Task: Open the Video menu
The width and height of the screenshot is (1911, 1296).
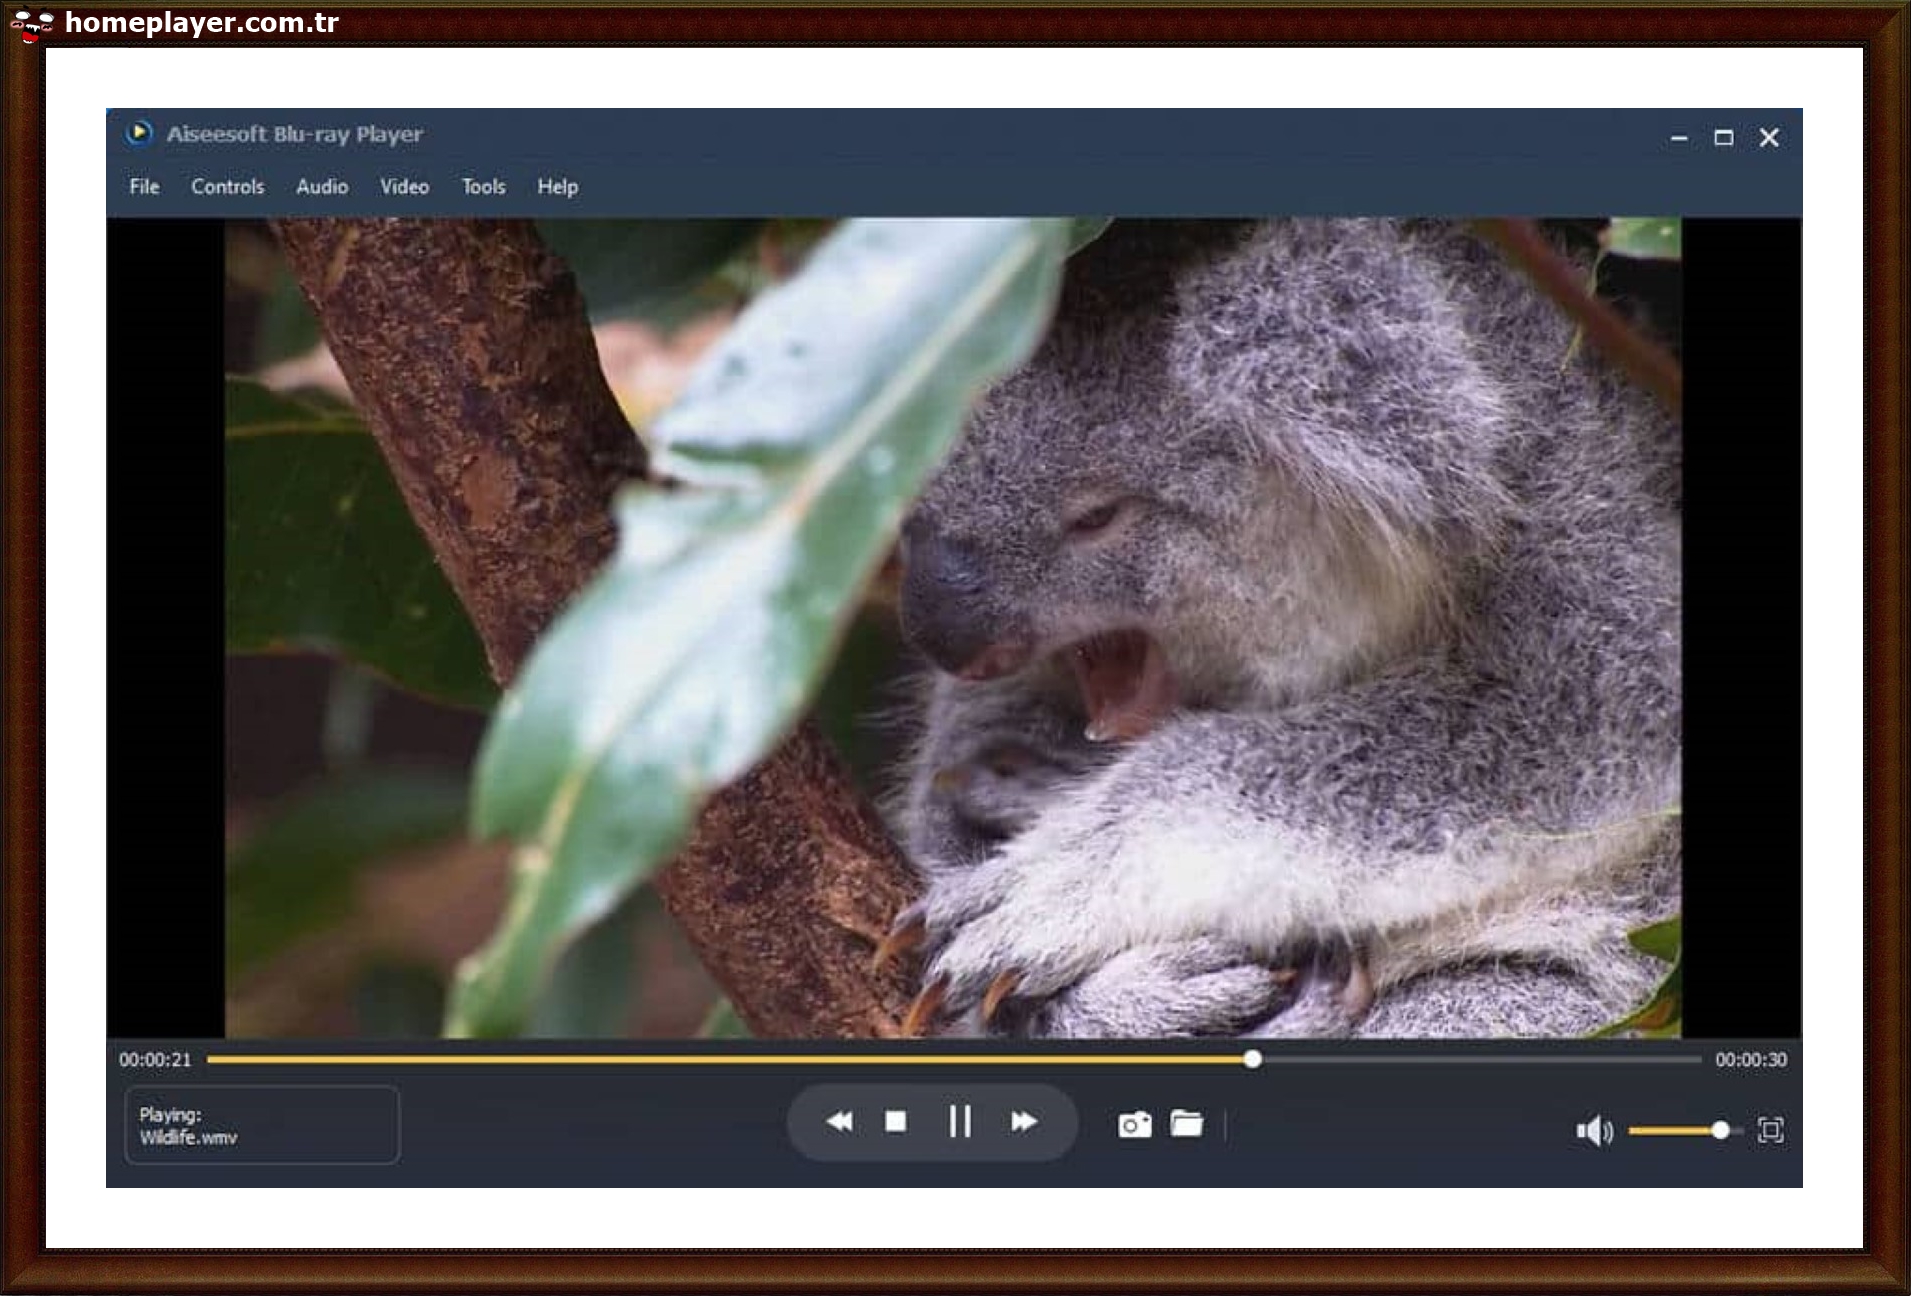Action: tap(405, 187)
